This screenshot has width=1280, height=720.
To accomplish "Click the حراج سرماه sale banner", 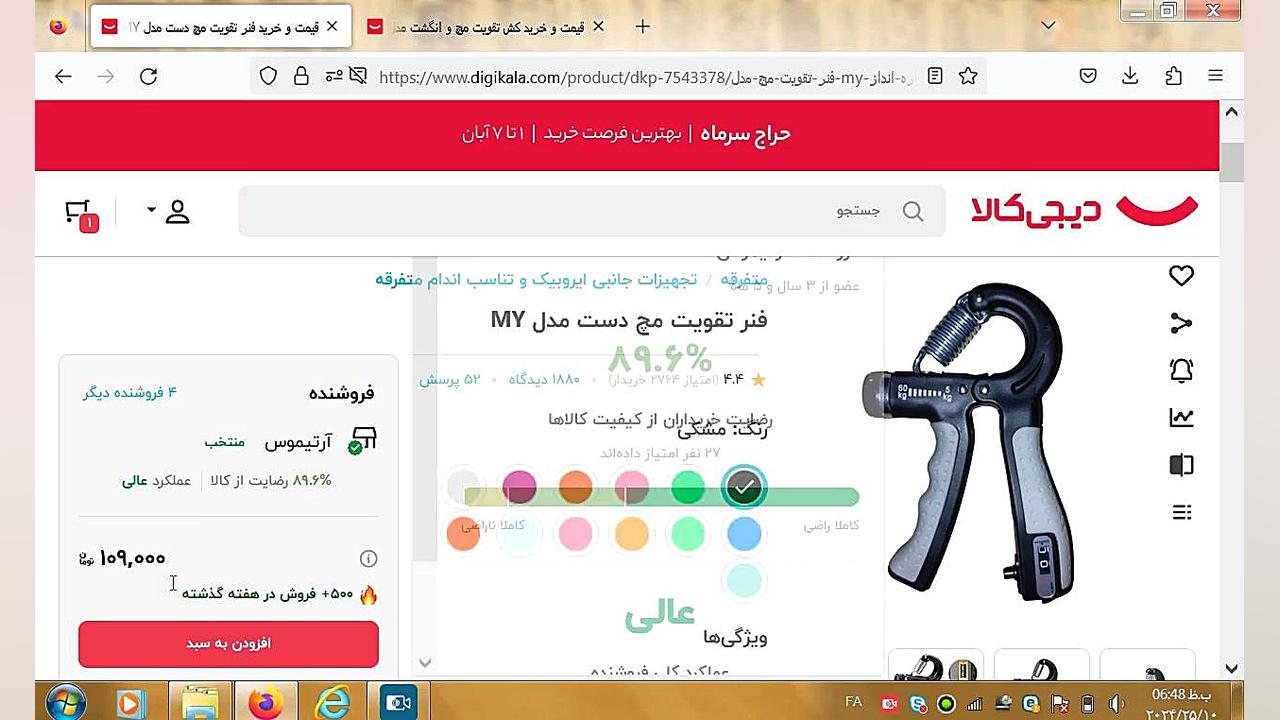I will click(627, 134).
